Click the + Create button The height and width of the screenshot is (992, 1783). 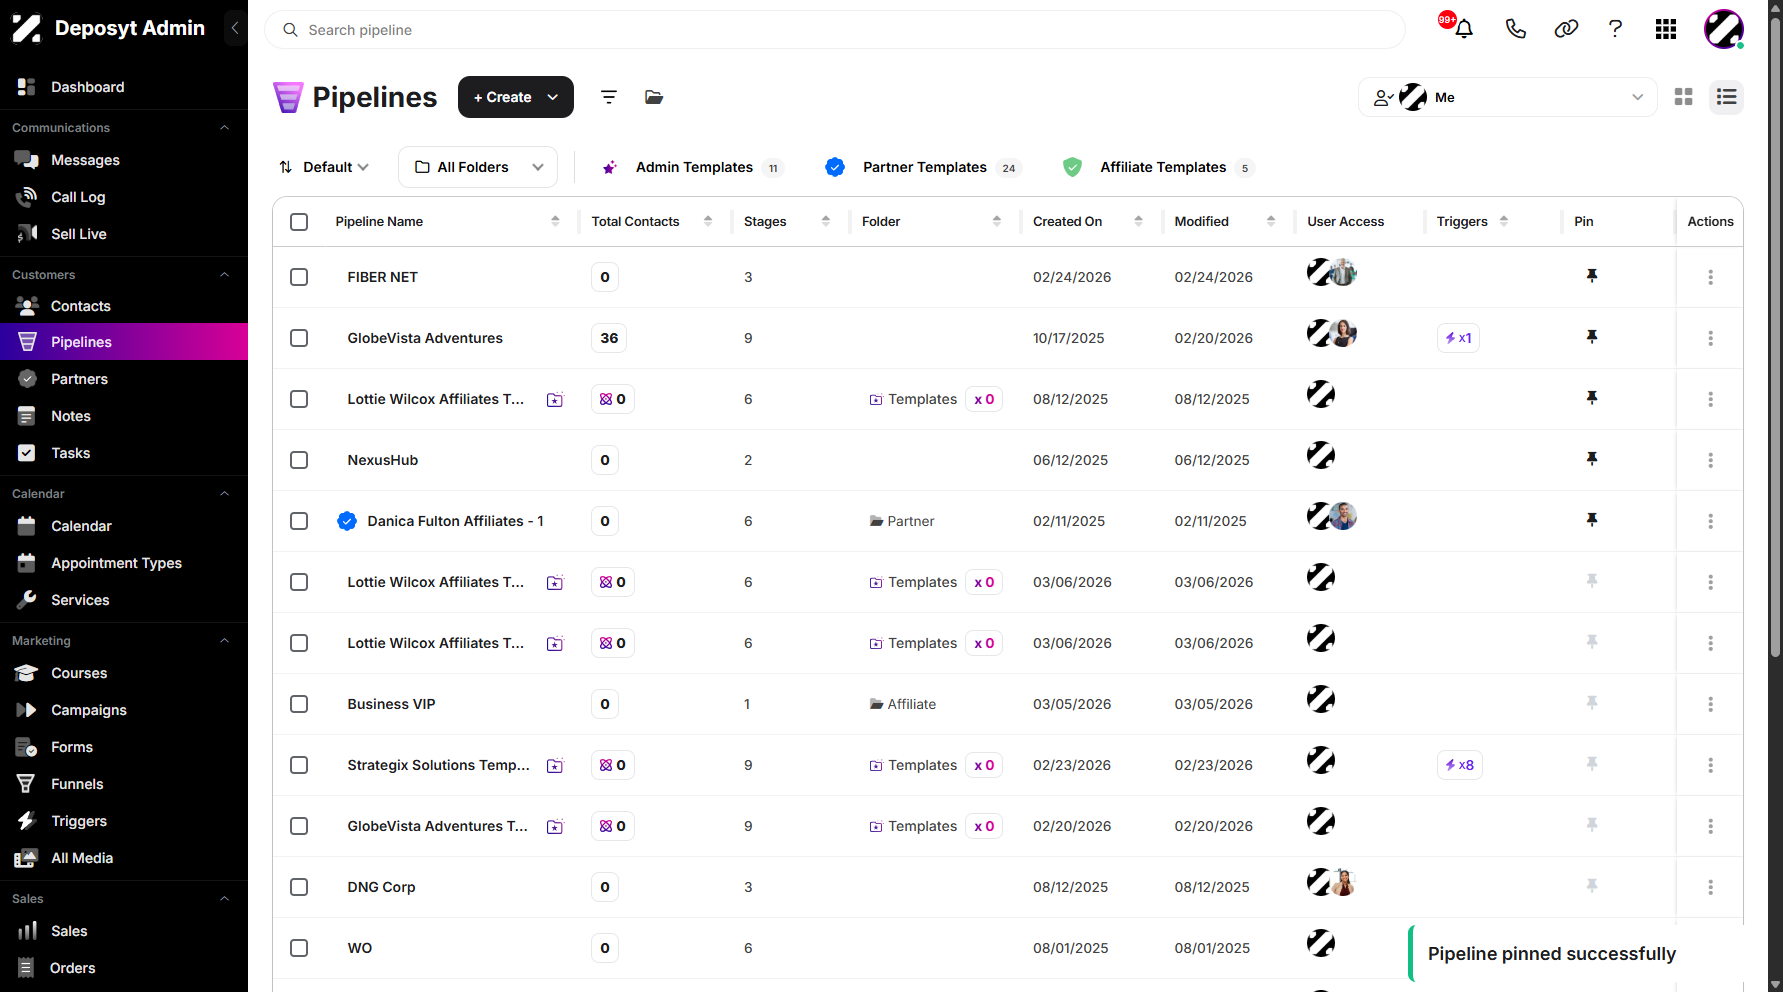click(516, 97)
